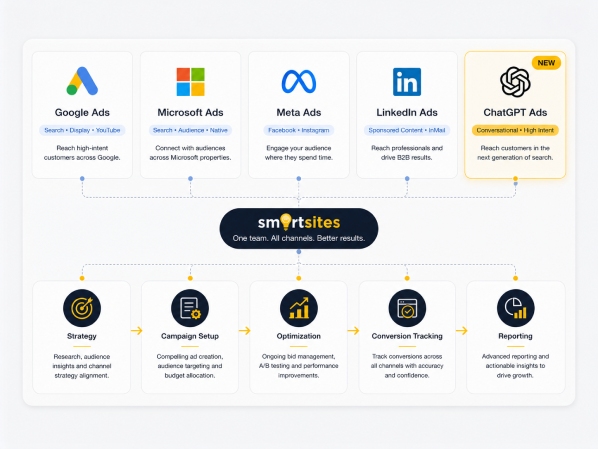Click the Reporting pie chart icon
The width and height of the screenshot is (598, 449).
point(516,308)
